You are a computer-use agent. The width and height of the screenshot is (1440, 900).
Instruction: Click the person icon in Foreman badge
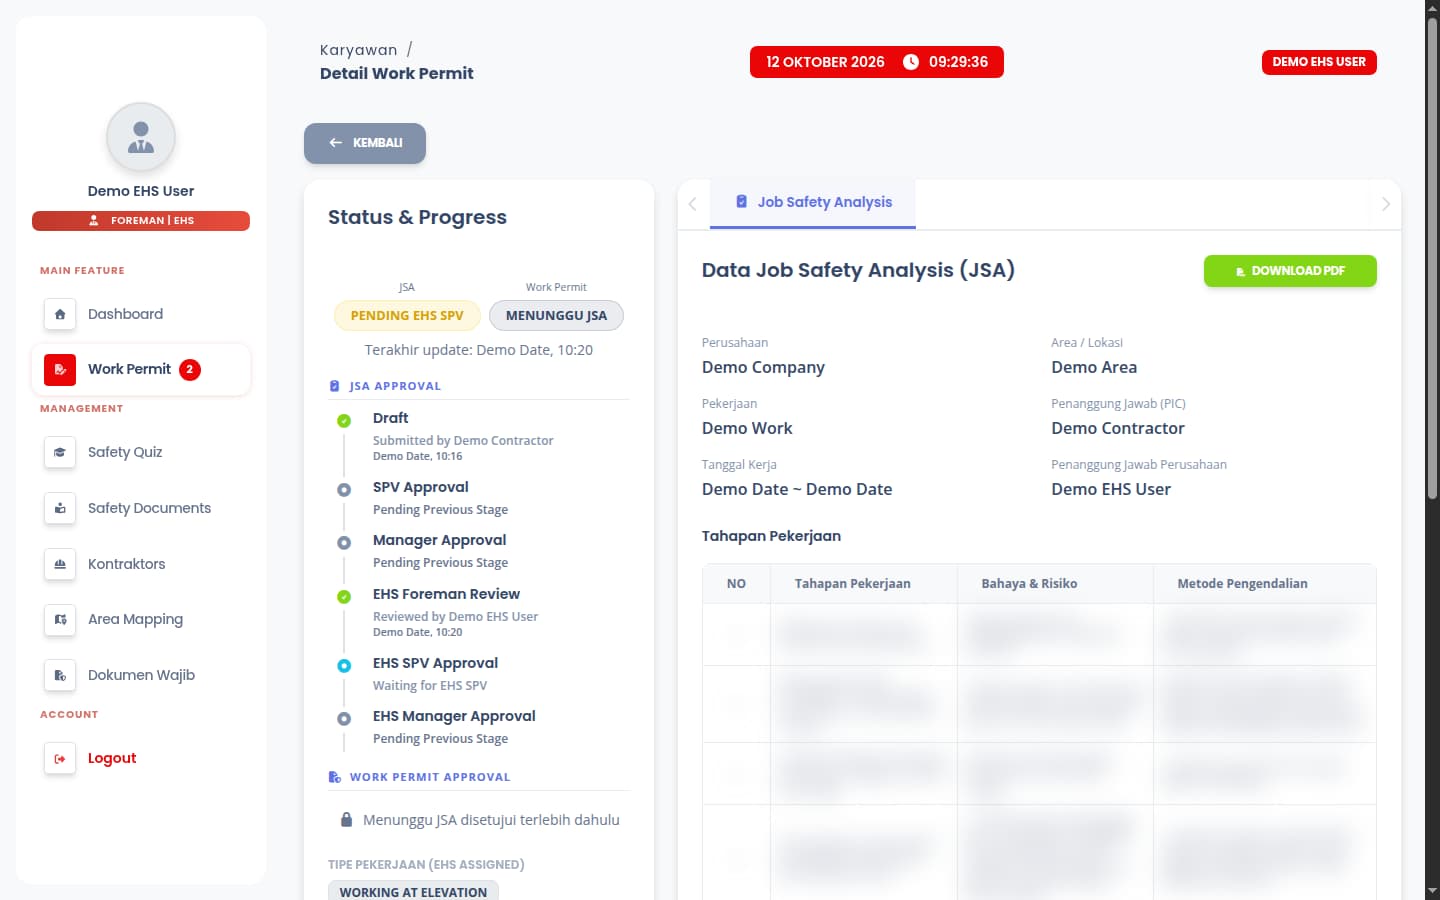click(94, 220)
